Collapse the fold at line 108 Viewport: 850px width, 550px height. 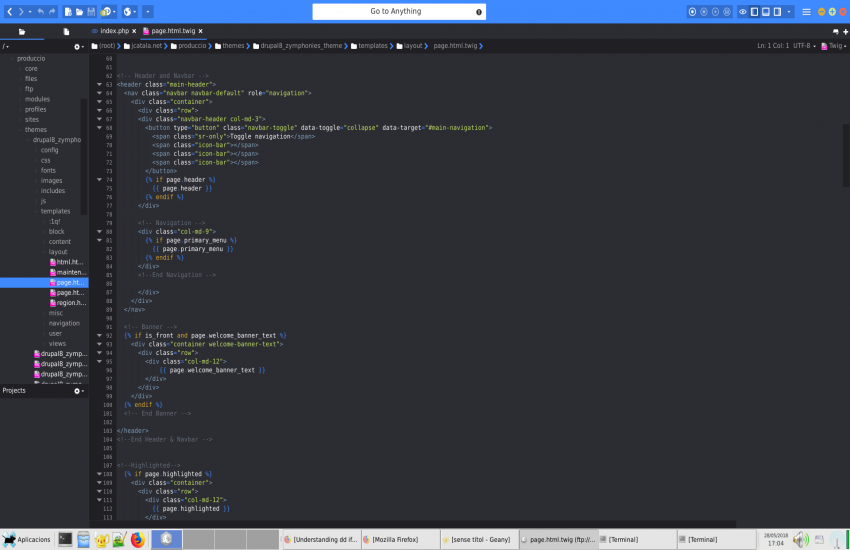pyautogui.click(x=99, y=474)
